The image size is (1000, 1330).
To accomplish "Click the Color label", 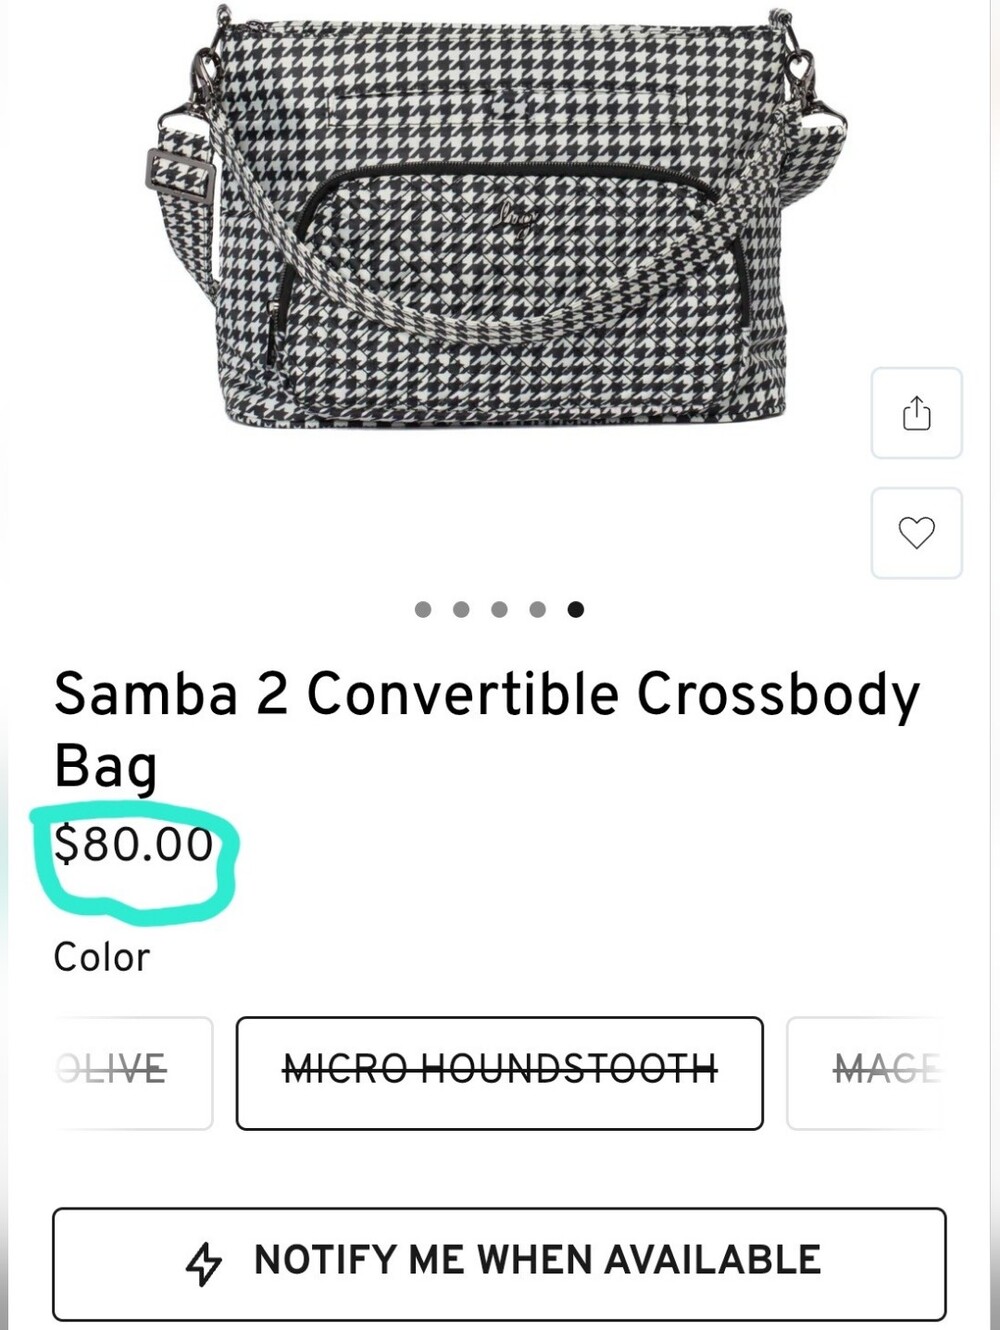I will [102, 957].
